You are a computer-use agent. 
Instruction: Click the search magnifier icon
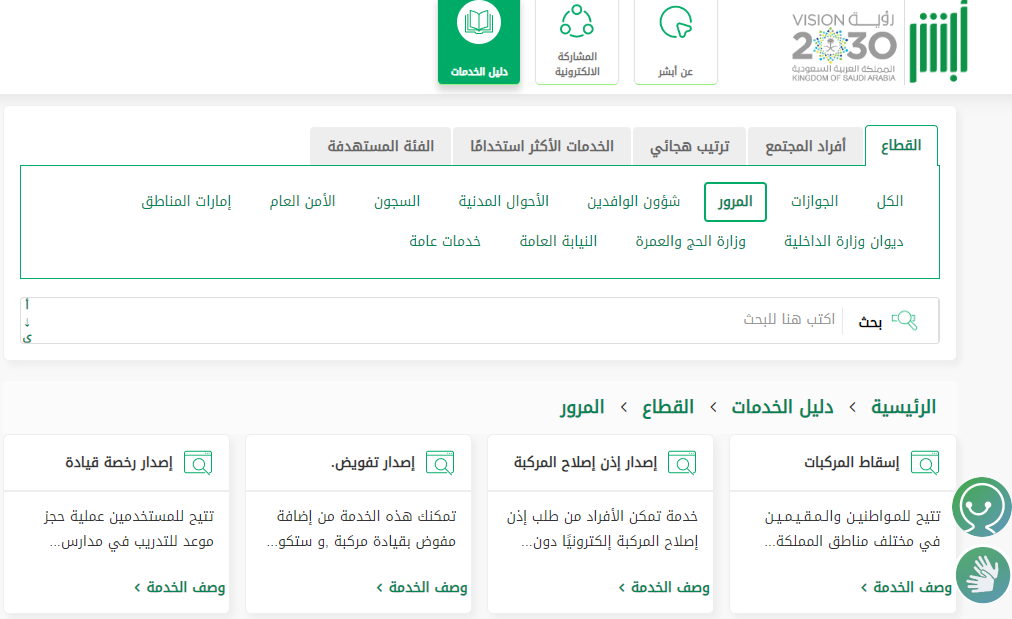[904, 321]
